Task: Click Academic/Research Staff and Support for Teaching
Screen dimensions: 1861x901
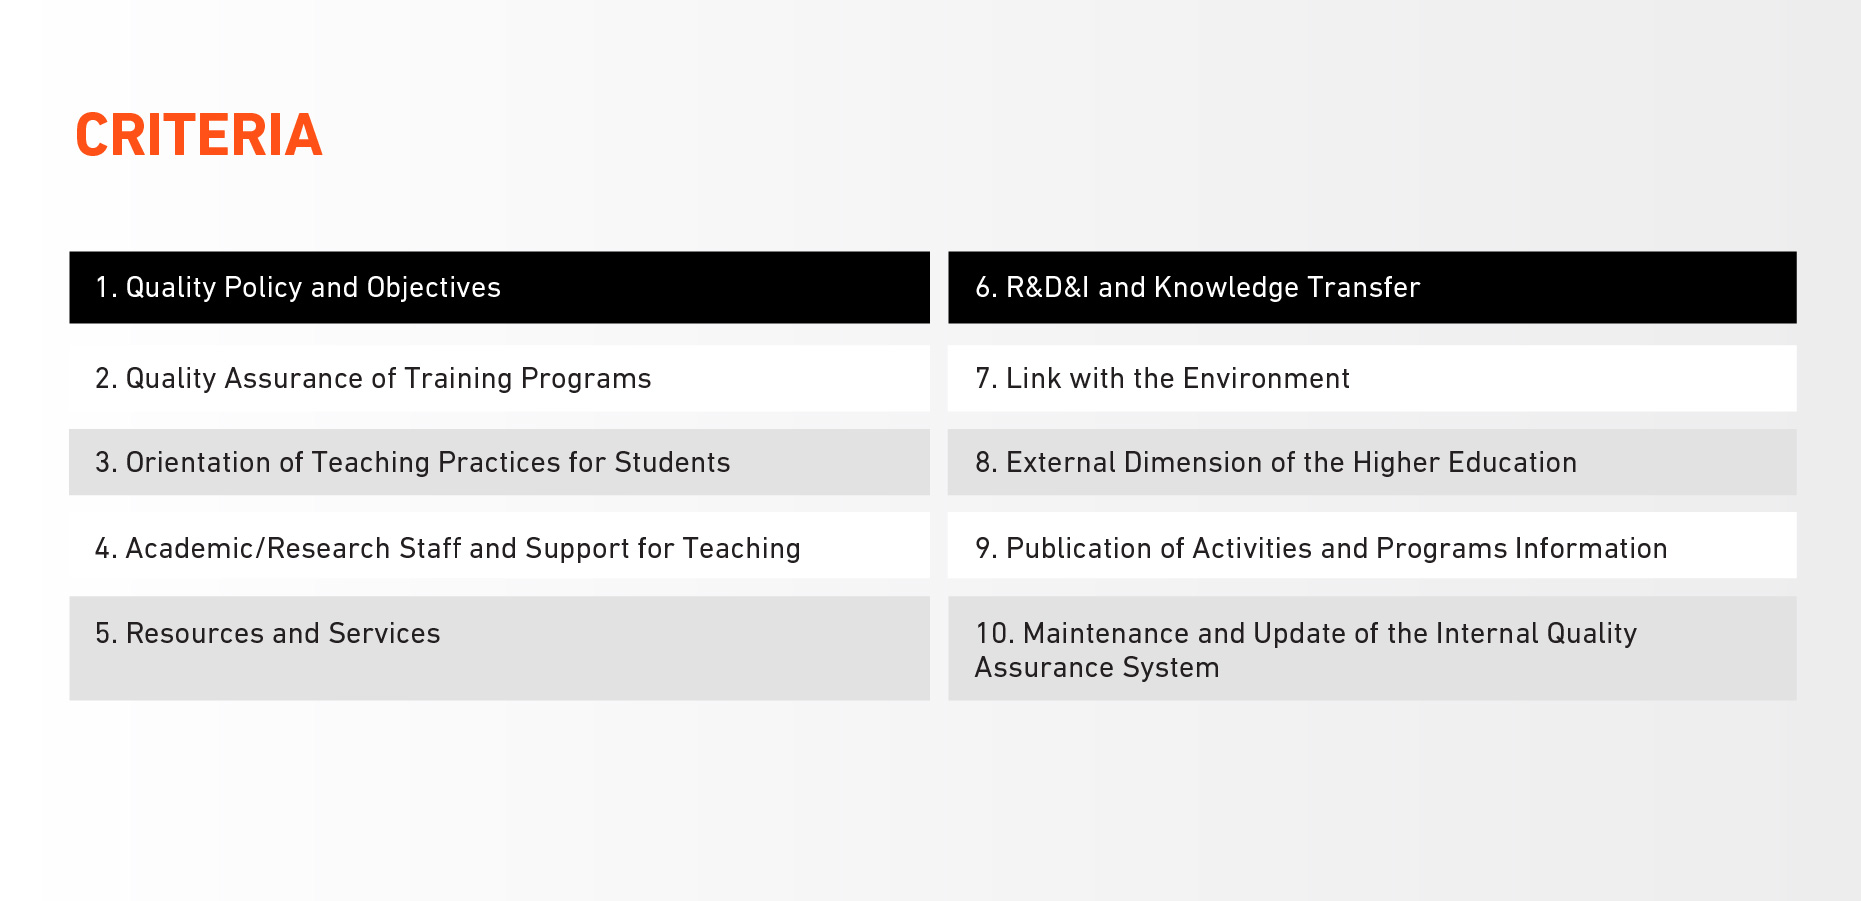Action: [x=498, y=548]
